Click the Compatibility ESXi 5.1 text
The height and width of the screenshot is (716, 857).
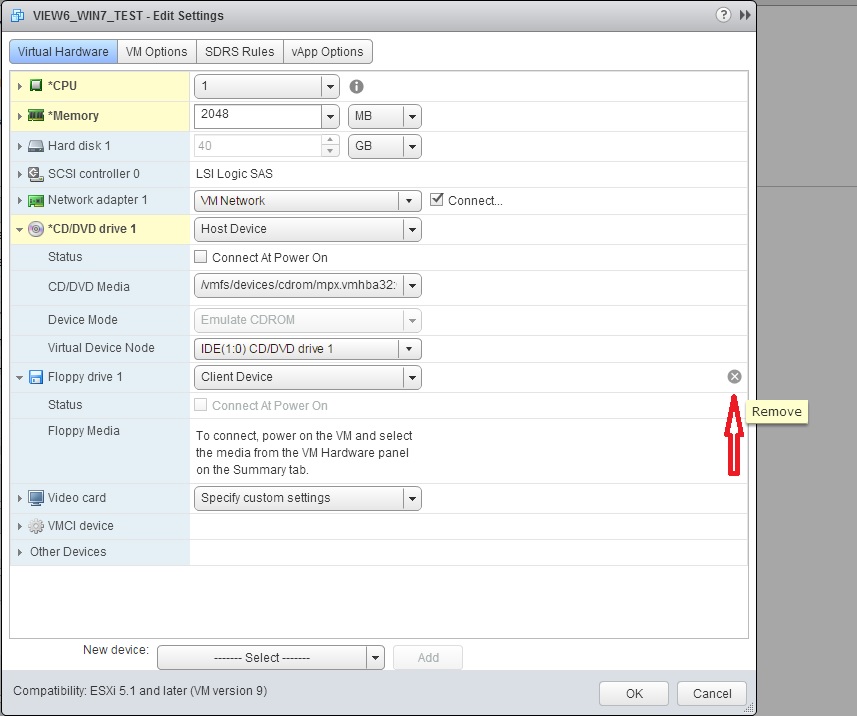click(x=140, y=691)
